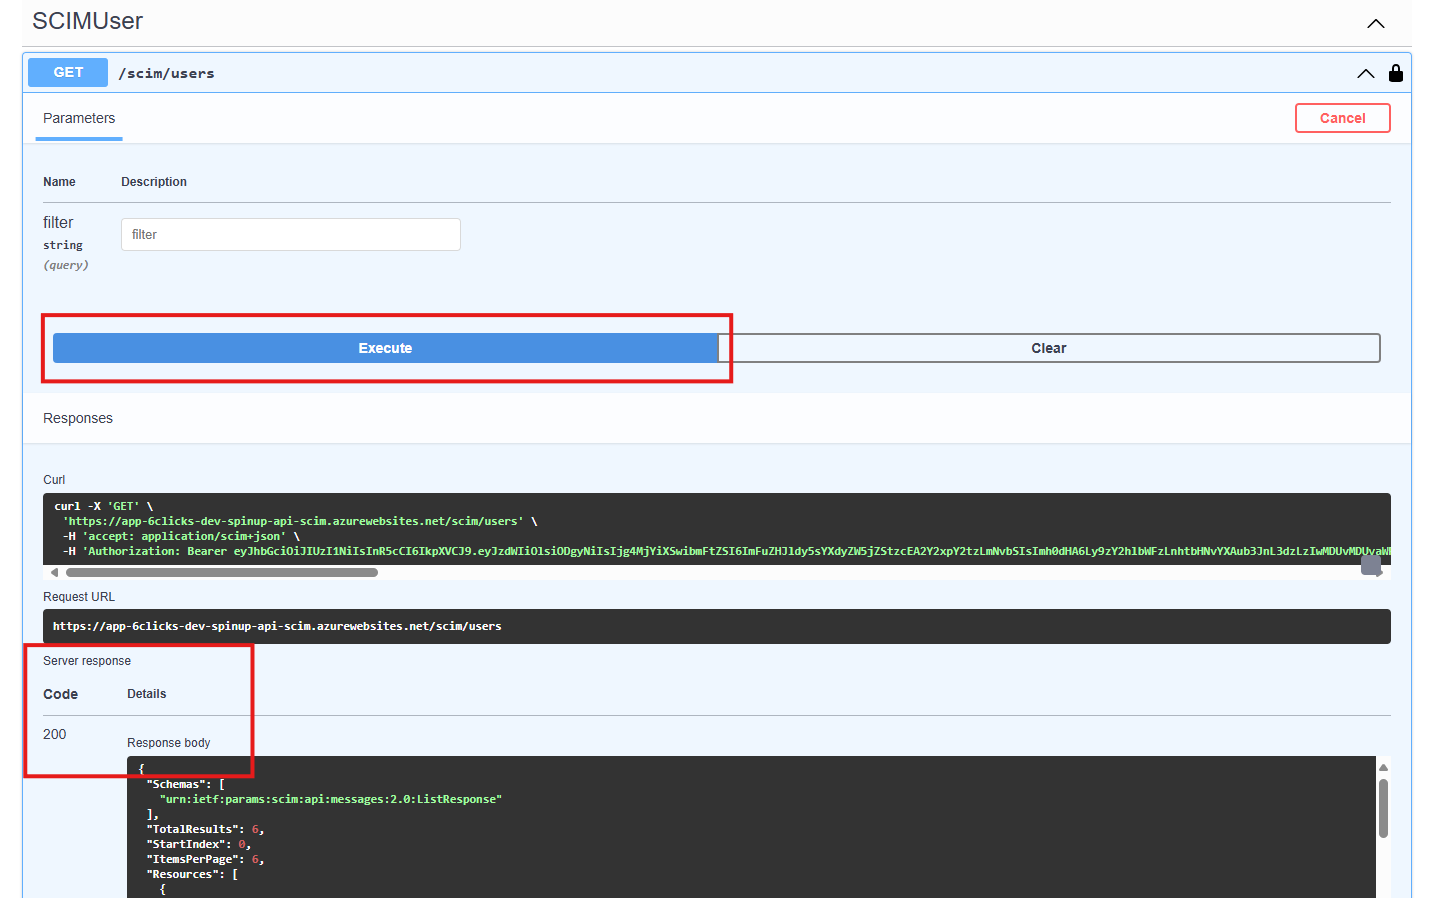Click inside the filter query input field
The height and width of the screenshot is (898, 1431).
tap(290, 234)
